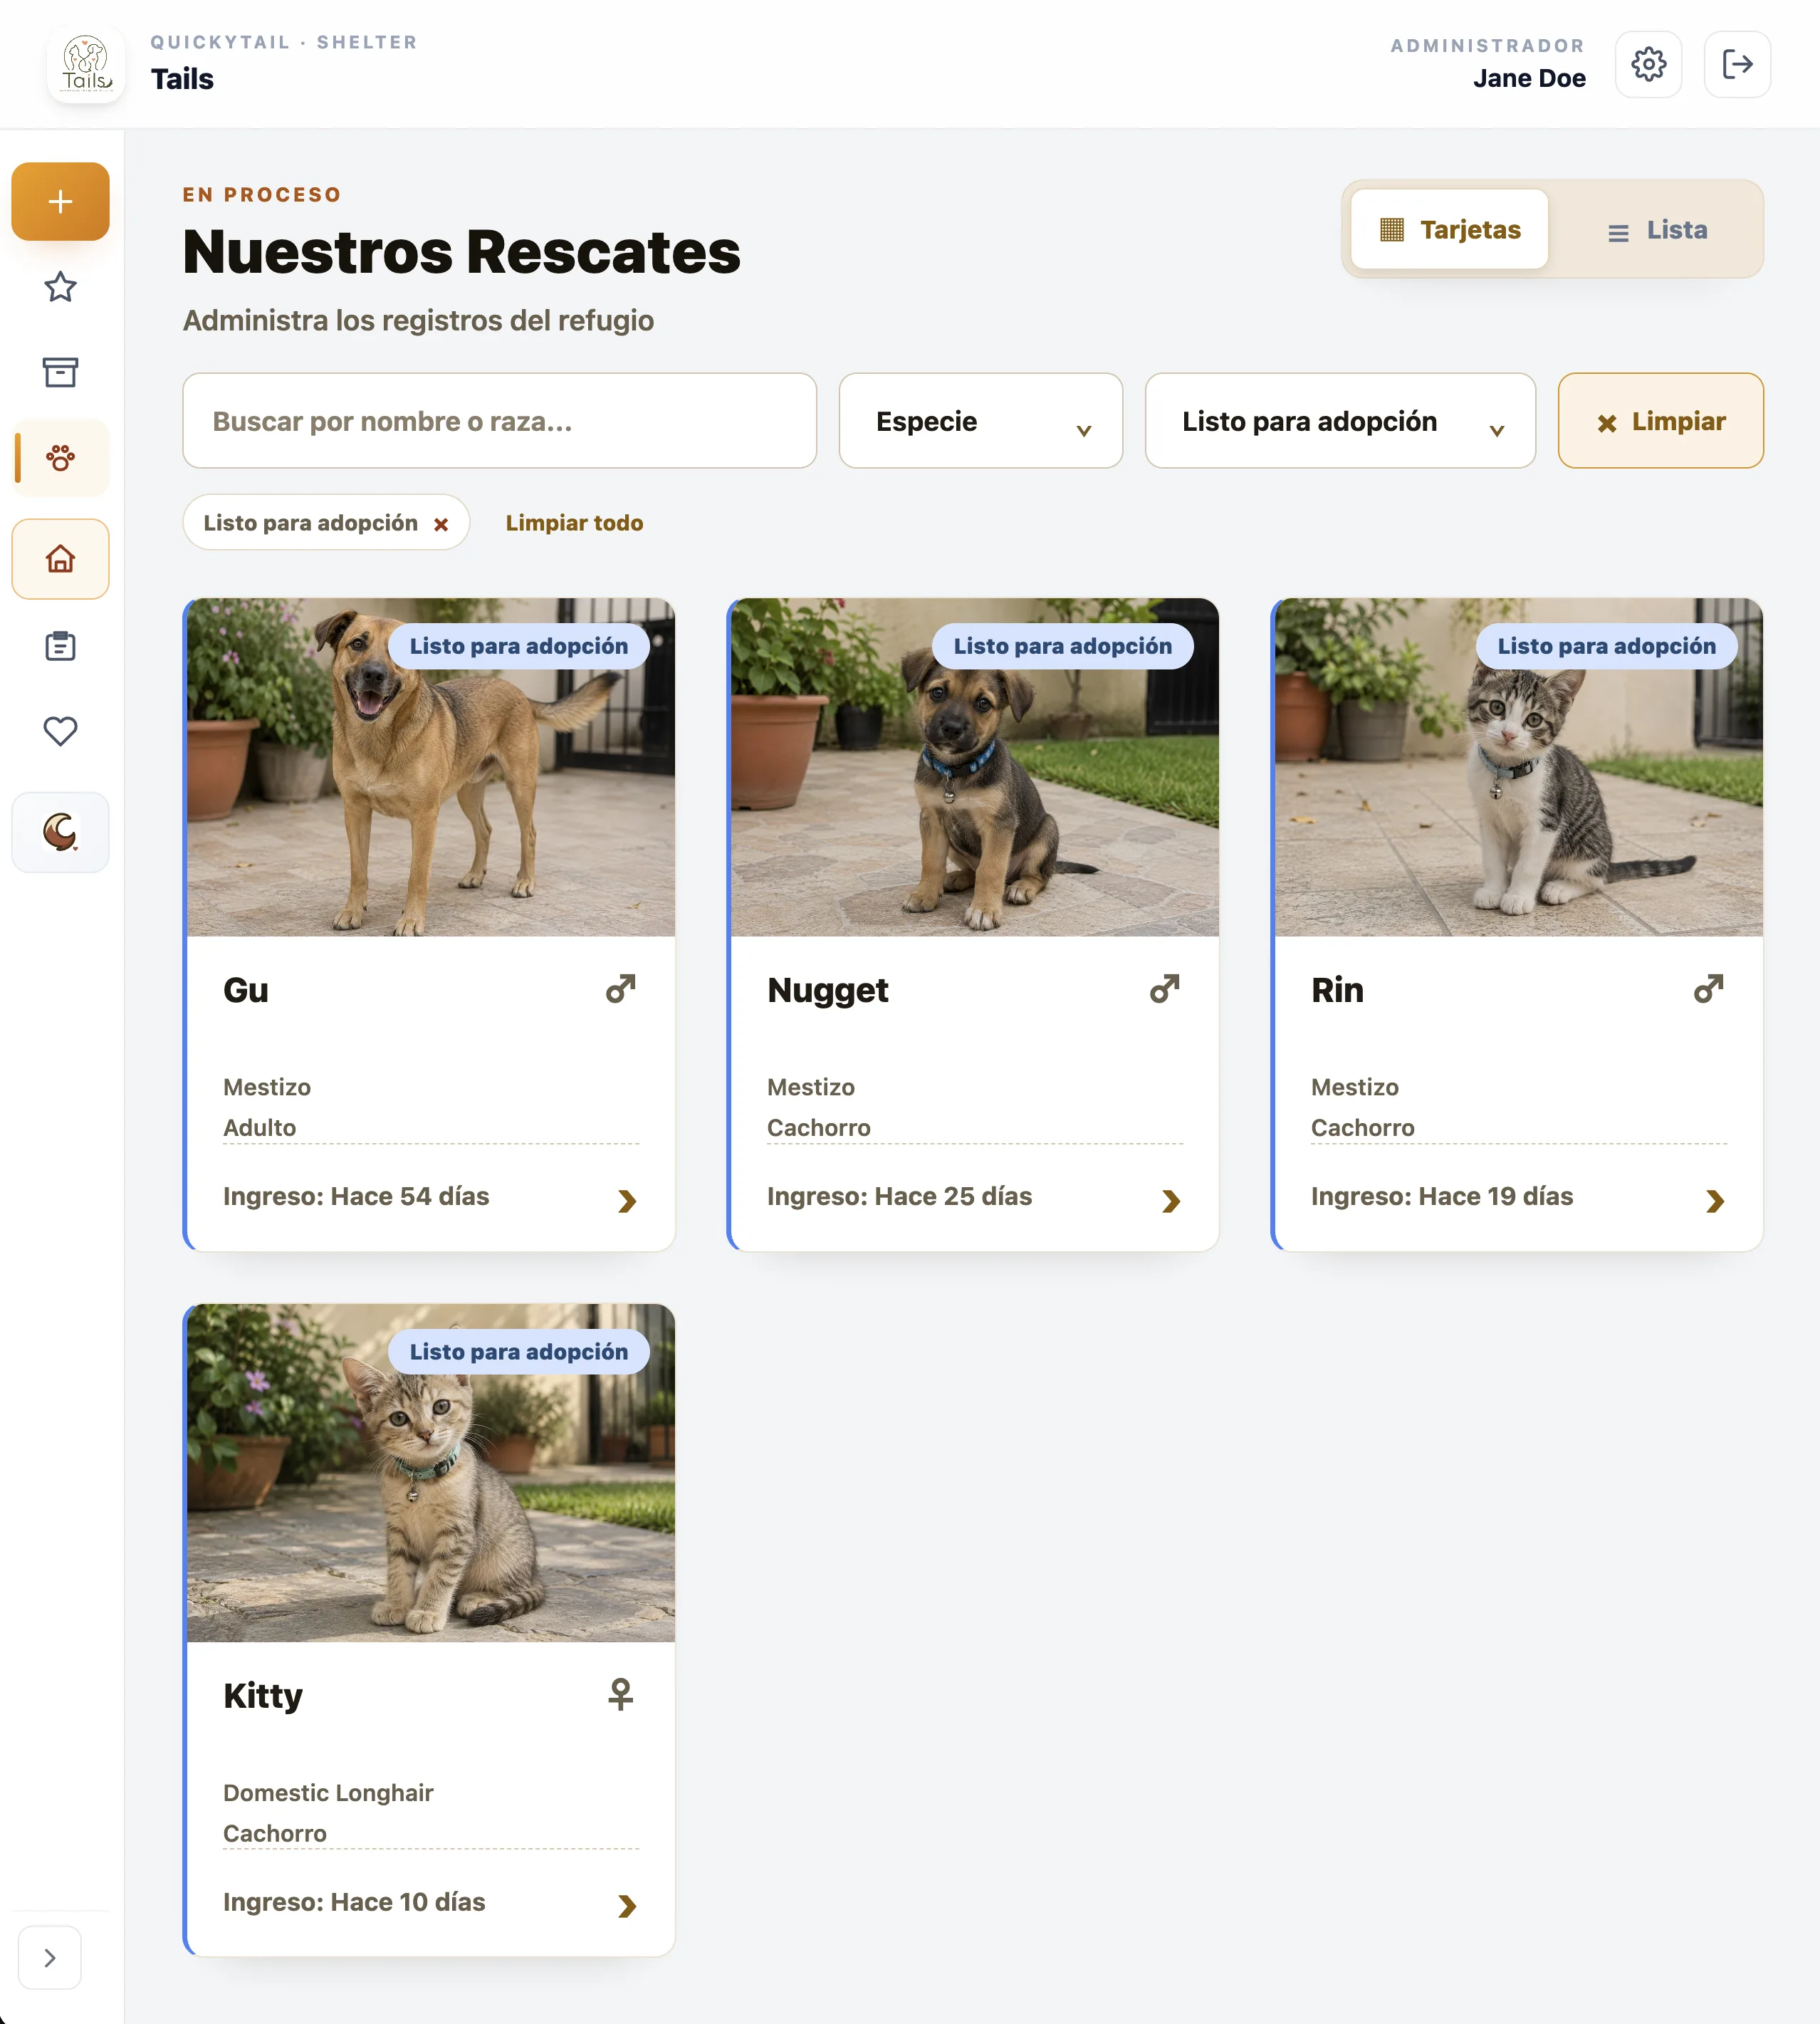Focus the search by name or breed field

(499, 421)
